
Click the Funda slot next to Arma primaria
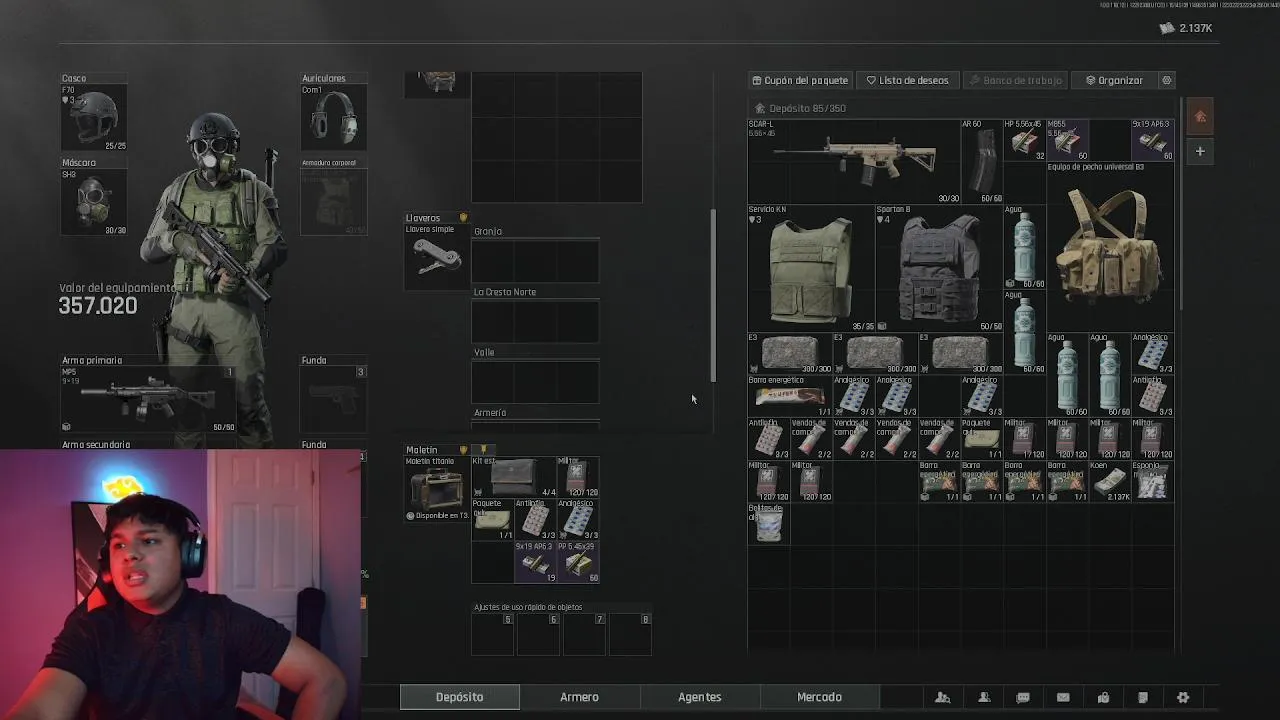334,399
